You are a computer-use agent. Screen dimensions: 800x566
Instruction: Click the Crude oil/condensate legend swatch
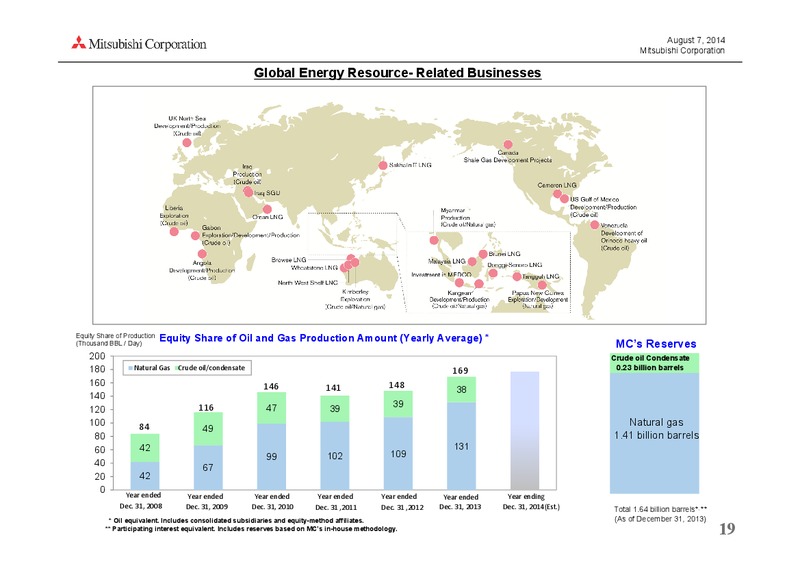[176, 368]
